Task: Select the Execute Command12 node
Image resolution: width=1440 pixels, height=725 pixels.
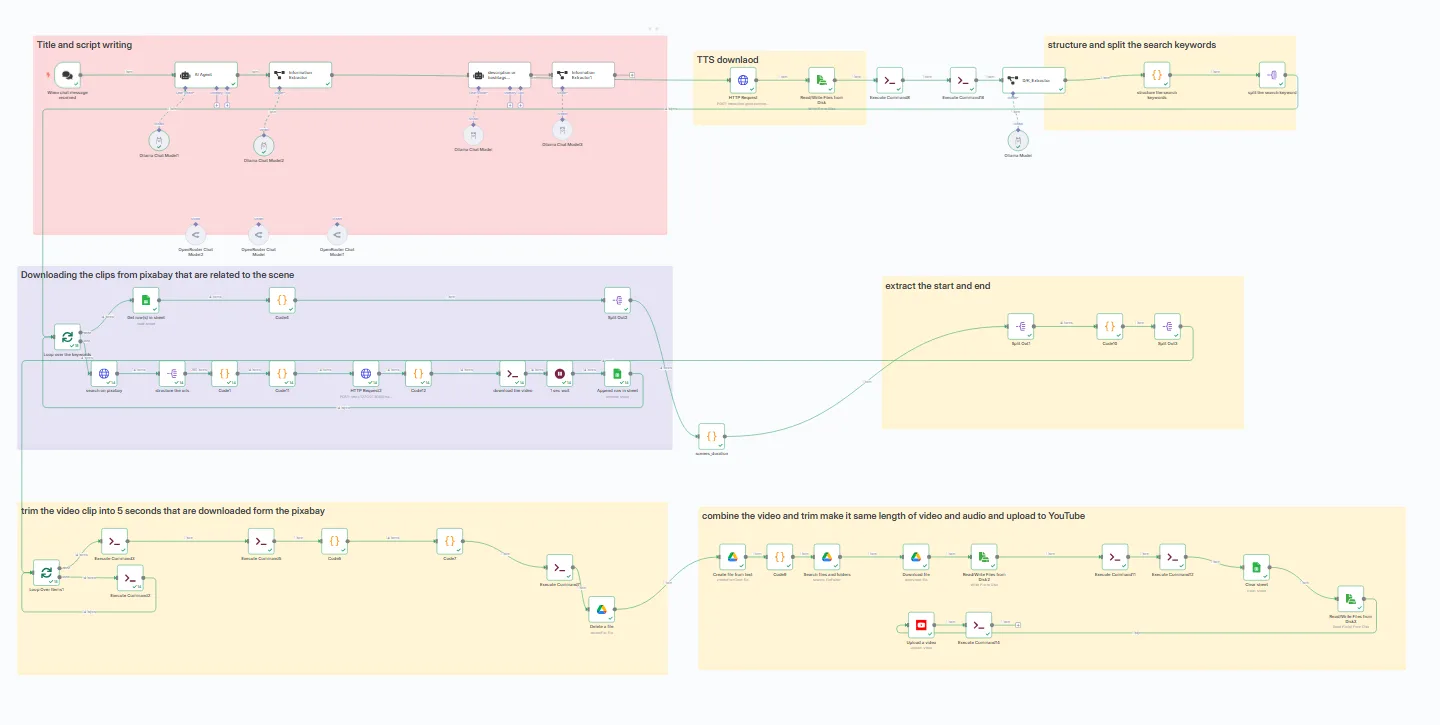Action: tap(1173, 558)
